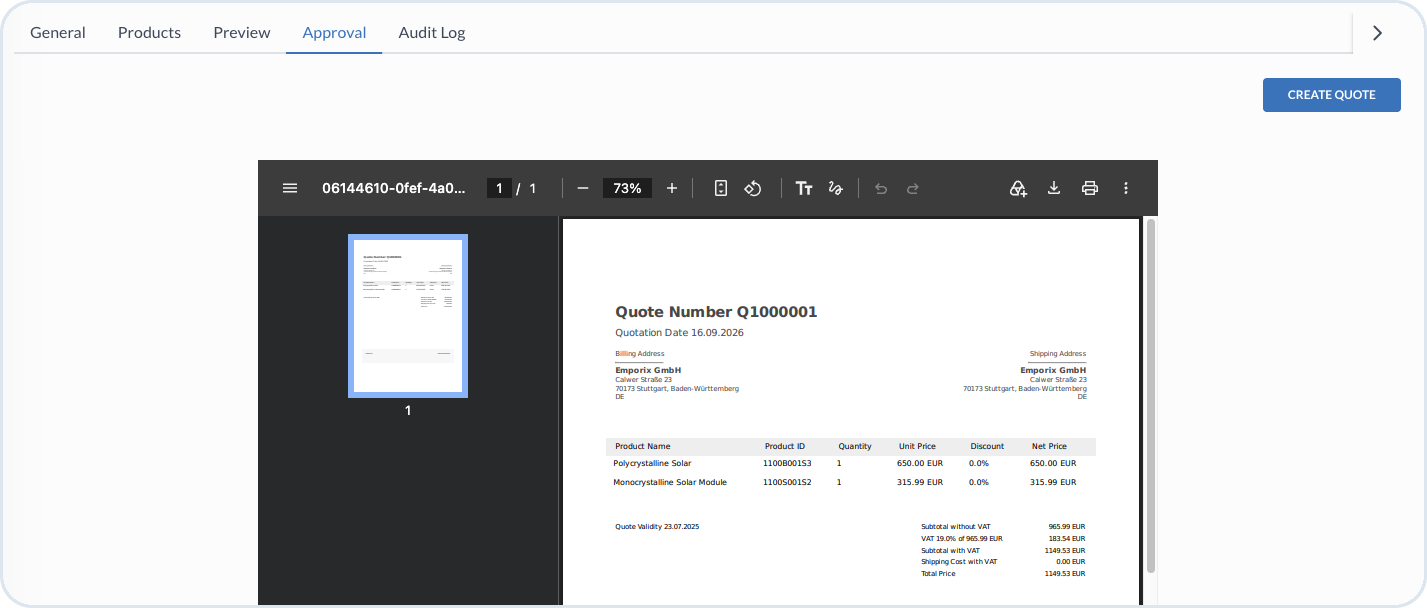Click the PDF vertical scrollbar
Viewport: 1427px width, 608px height.
[x=1150, y=396]
